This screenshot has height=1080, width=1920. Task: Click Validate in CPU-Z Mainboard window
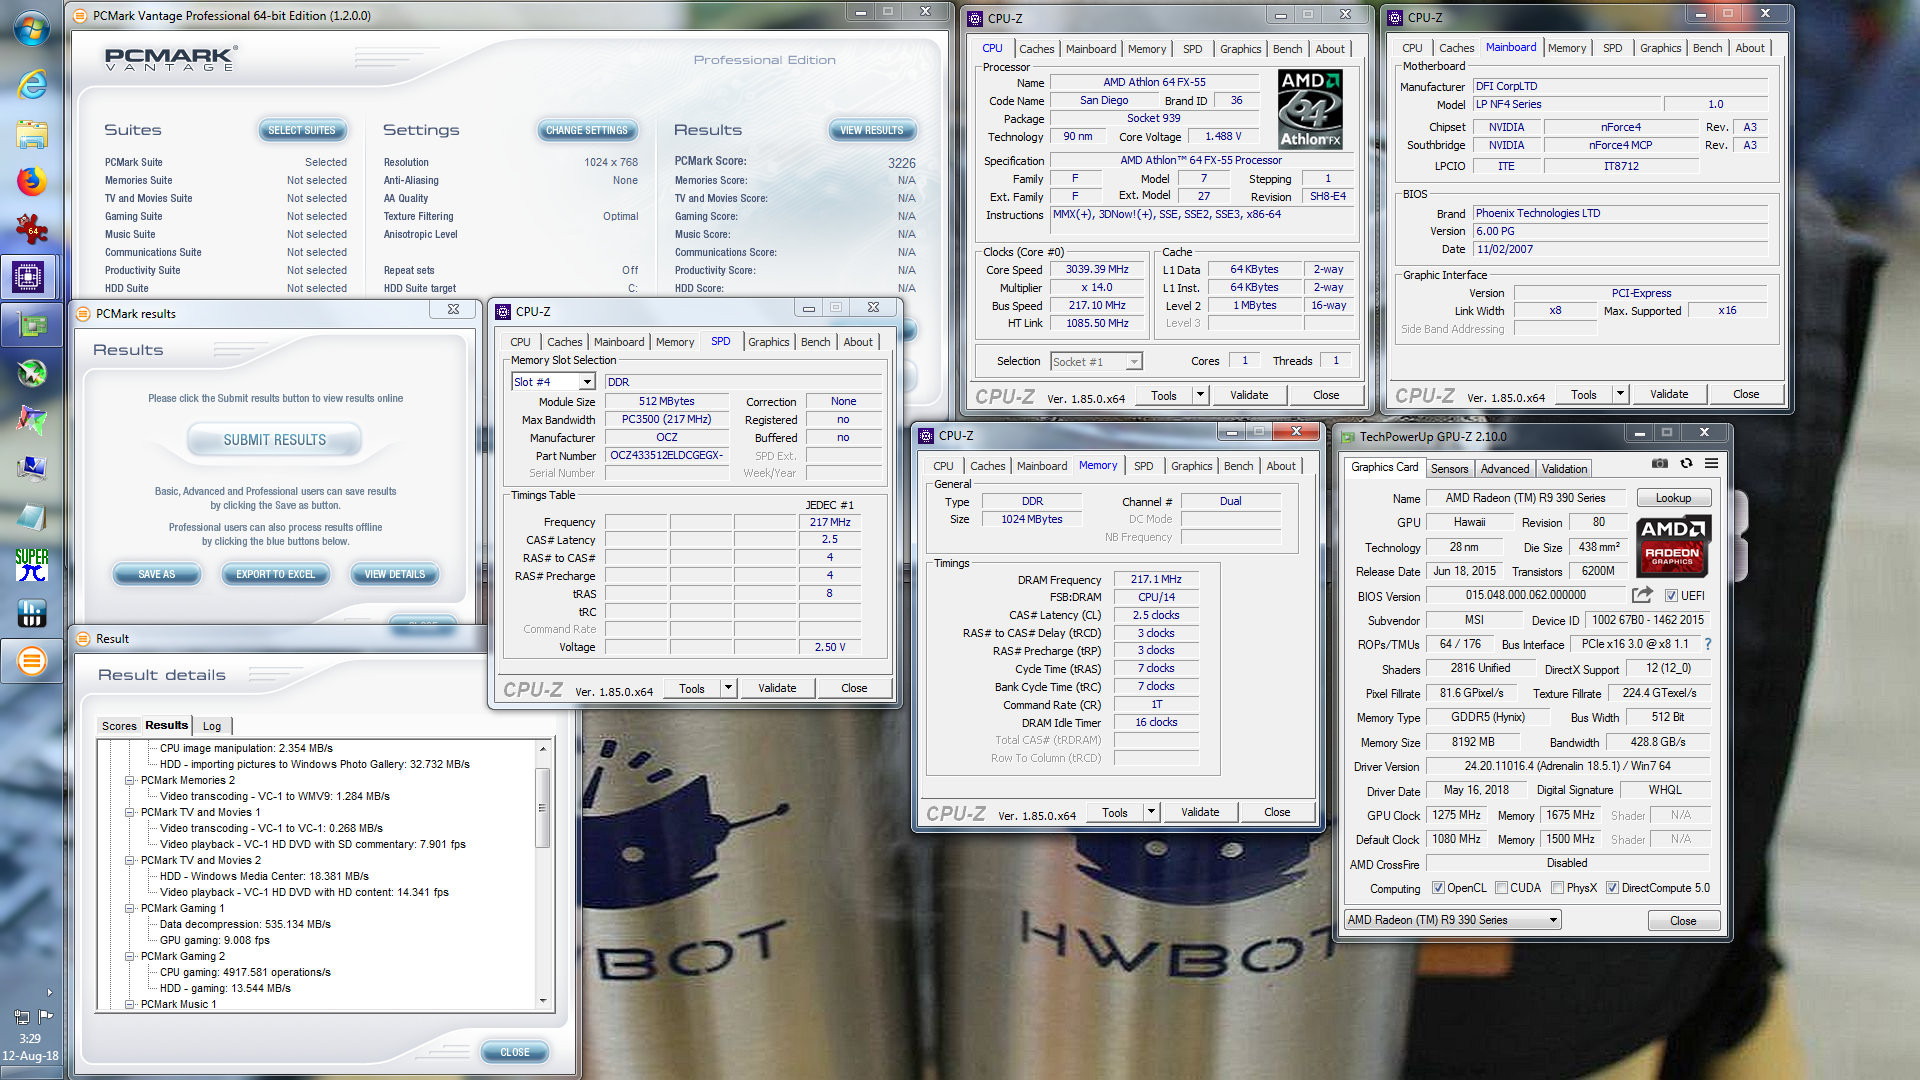tap(1668, 394)
